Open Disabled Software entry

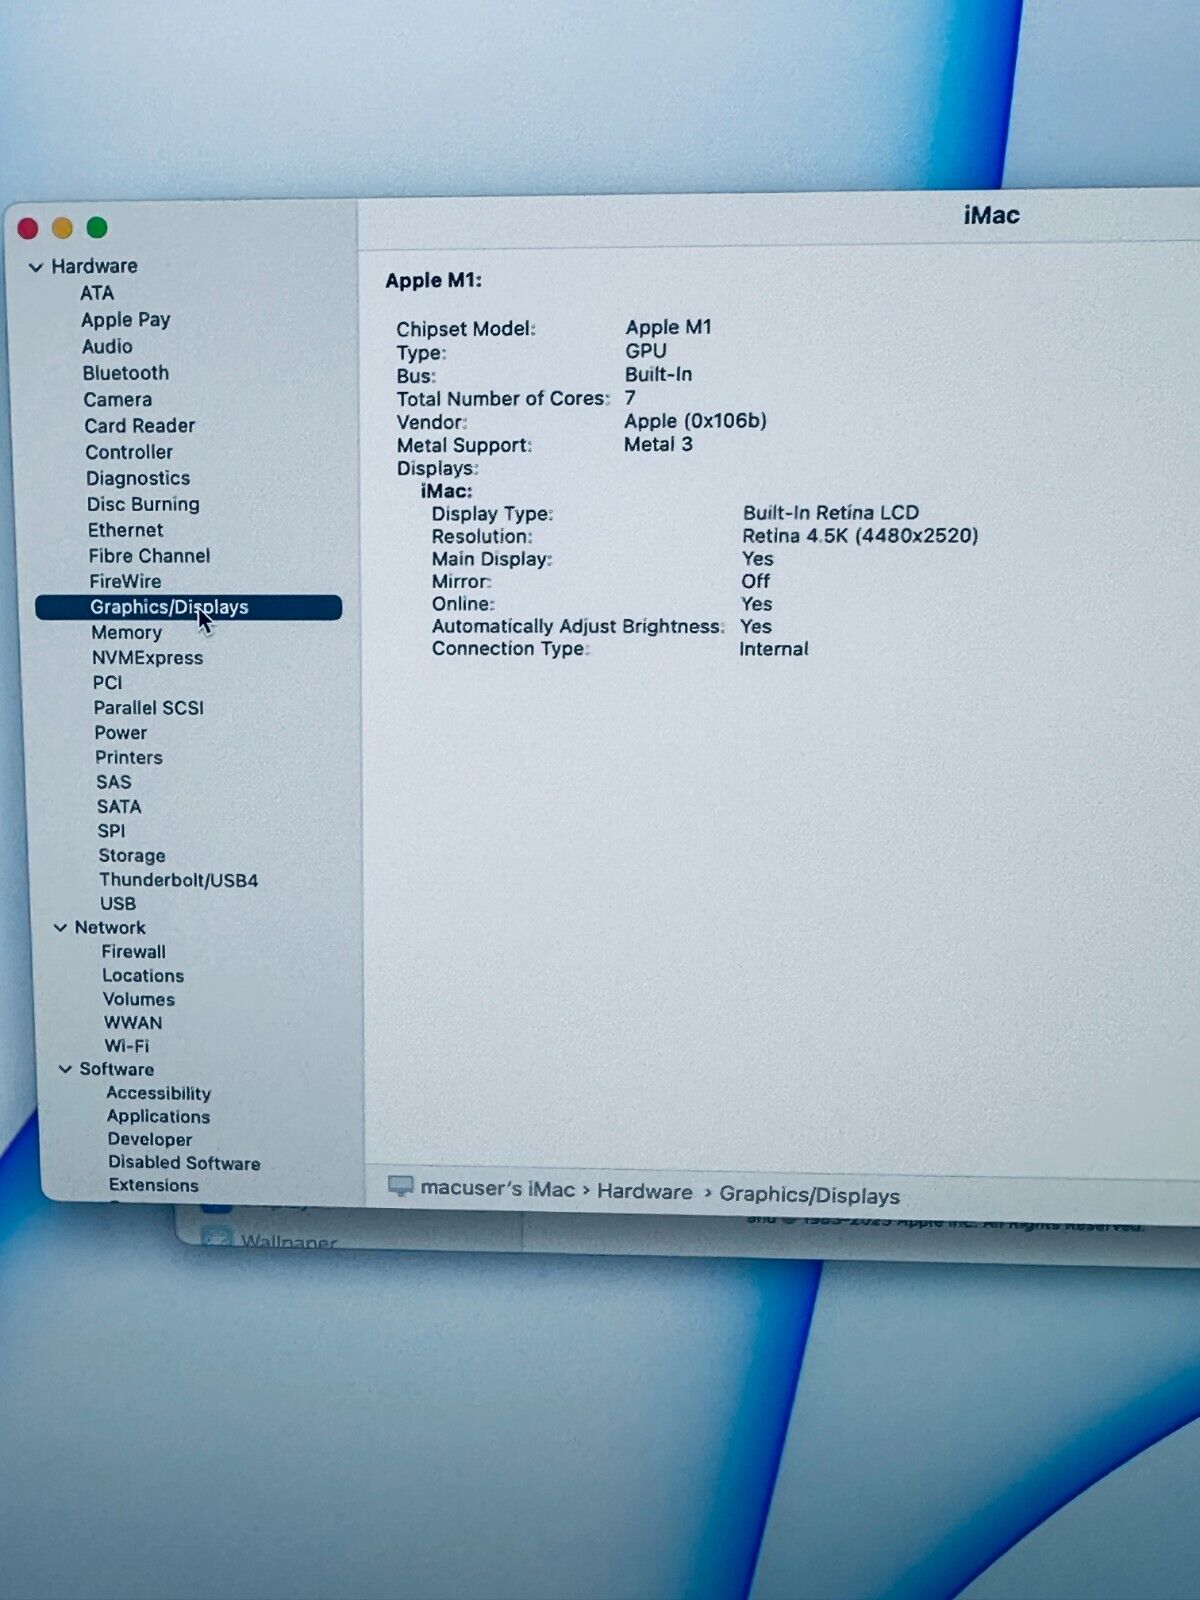(184, 1163)
